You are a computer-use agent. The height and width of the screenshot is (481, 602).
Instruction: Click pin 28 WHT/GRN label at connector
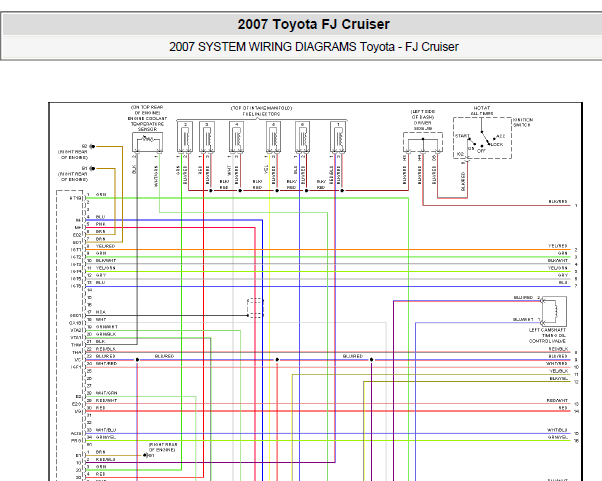click(106, 393)
